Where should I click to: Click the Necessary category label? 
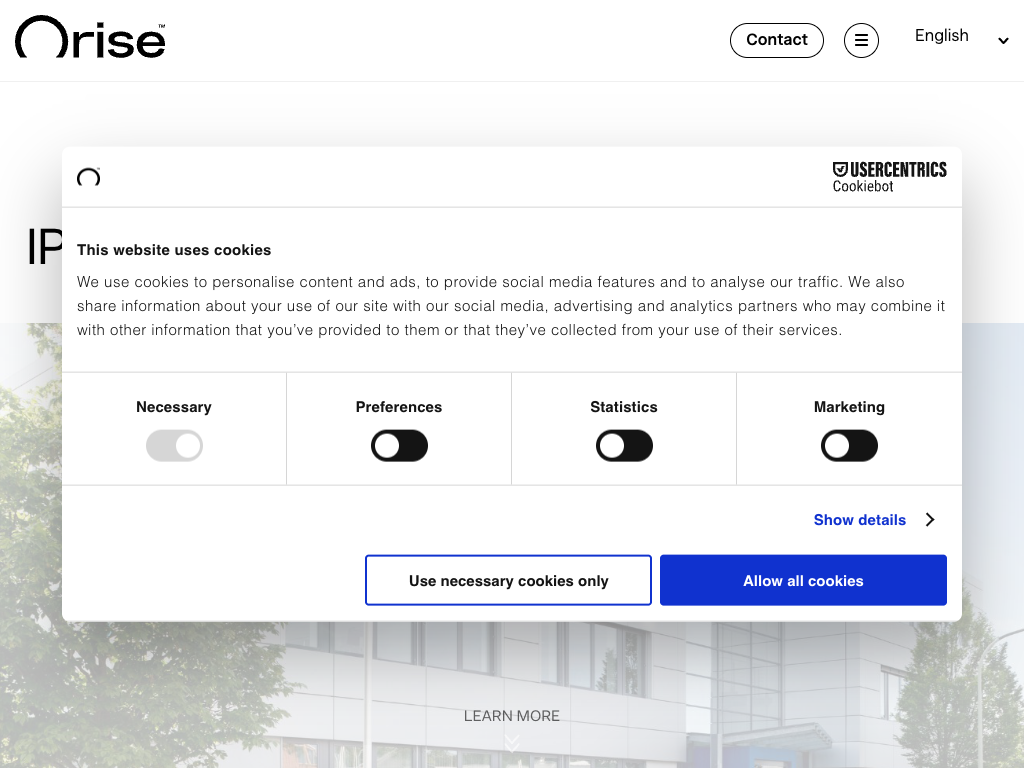(x=174, y=407)
